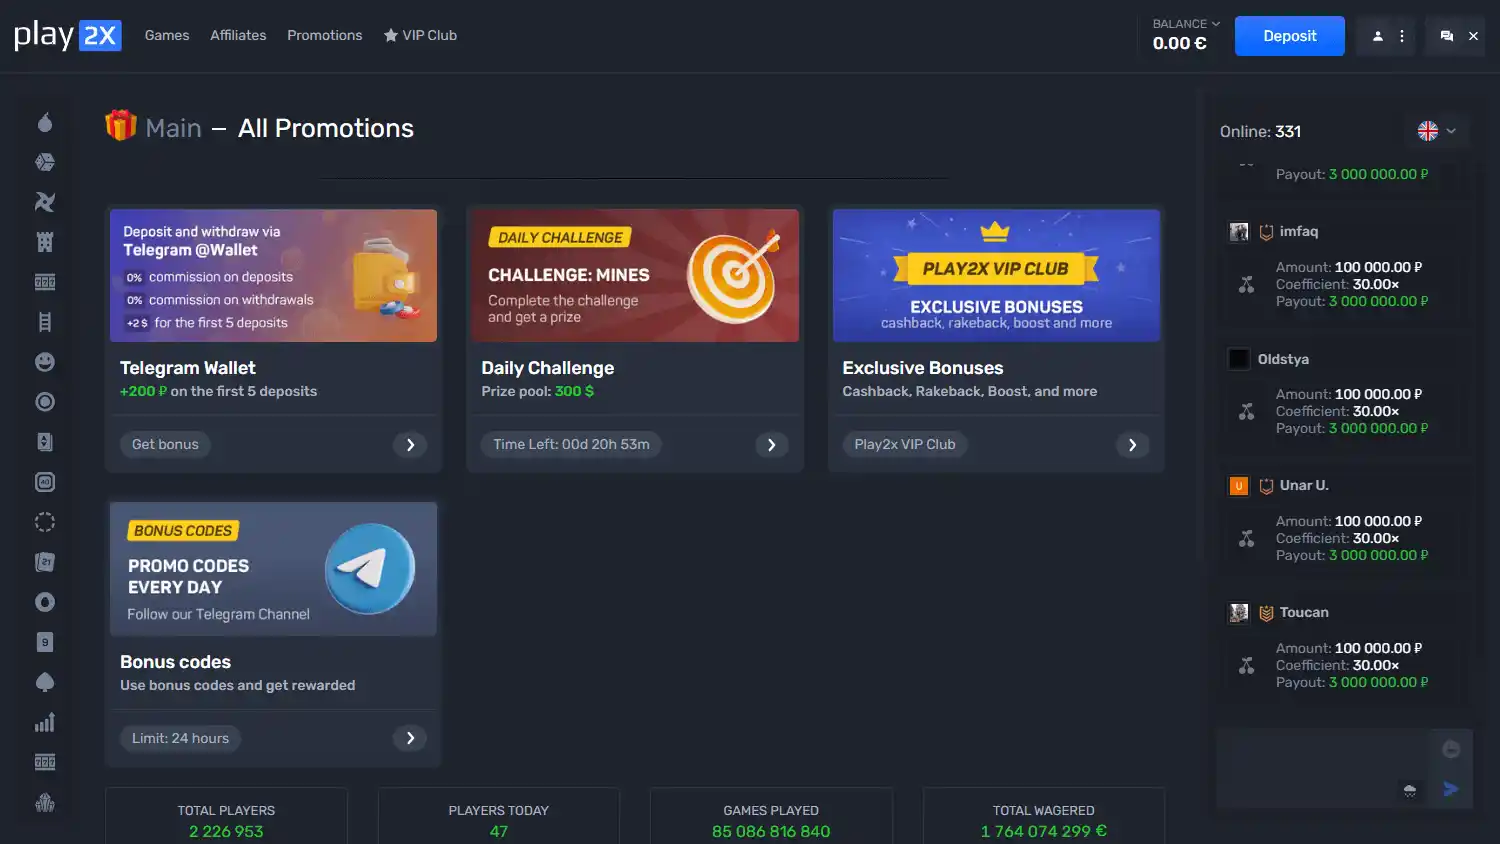Click the Bonus codes card arrow
Image resolution: width=1500 pixels, height=844 pixels.
410,738
